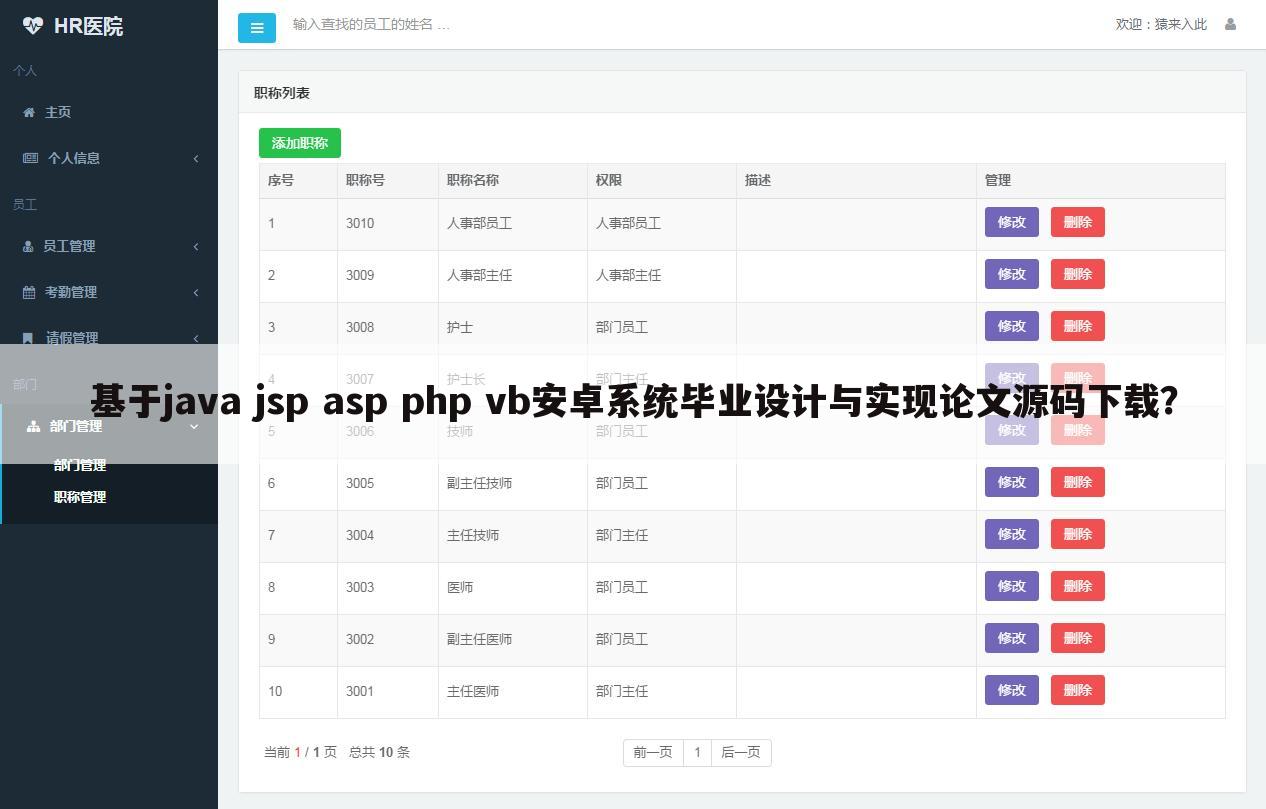Click 修改 for 医师 row 3003
The width and height of the screenshot is (1266, 809).
tap(1012, 586)
